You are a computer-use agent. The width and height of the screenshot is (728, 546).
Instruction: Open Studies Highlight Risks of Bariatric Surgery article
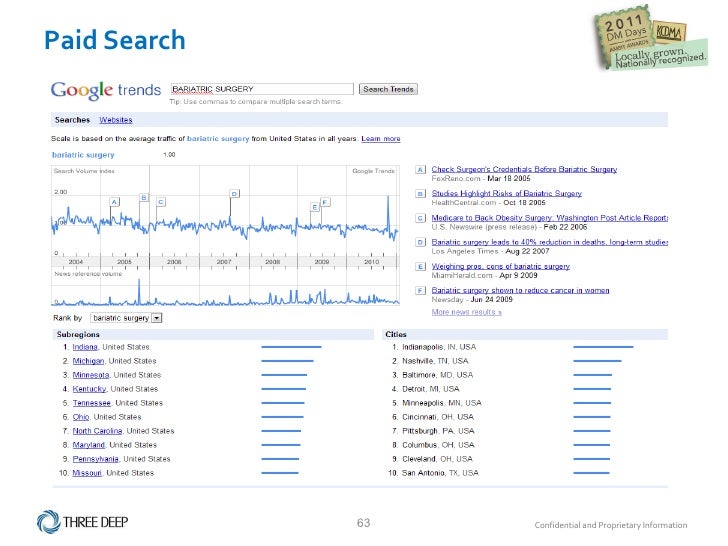(x=507, y=194)
